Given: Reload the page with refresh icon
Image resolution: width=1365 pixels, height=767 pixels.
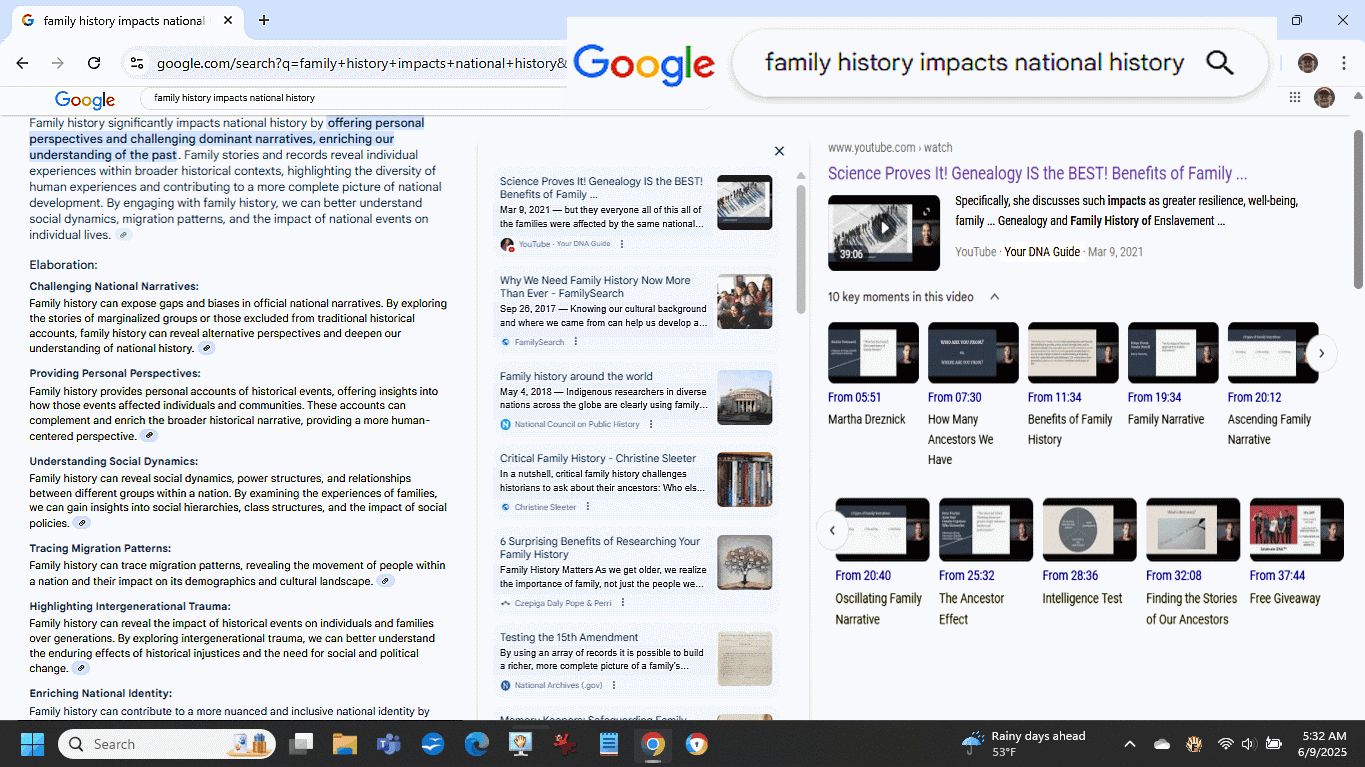Looking at the screenshot, I should 94,63.
